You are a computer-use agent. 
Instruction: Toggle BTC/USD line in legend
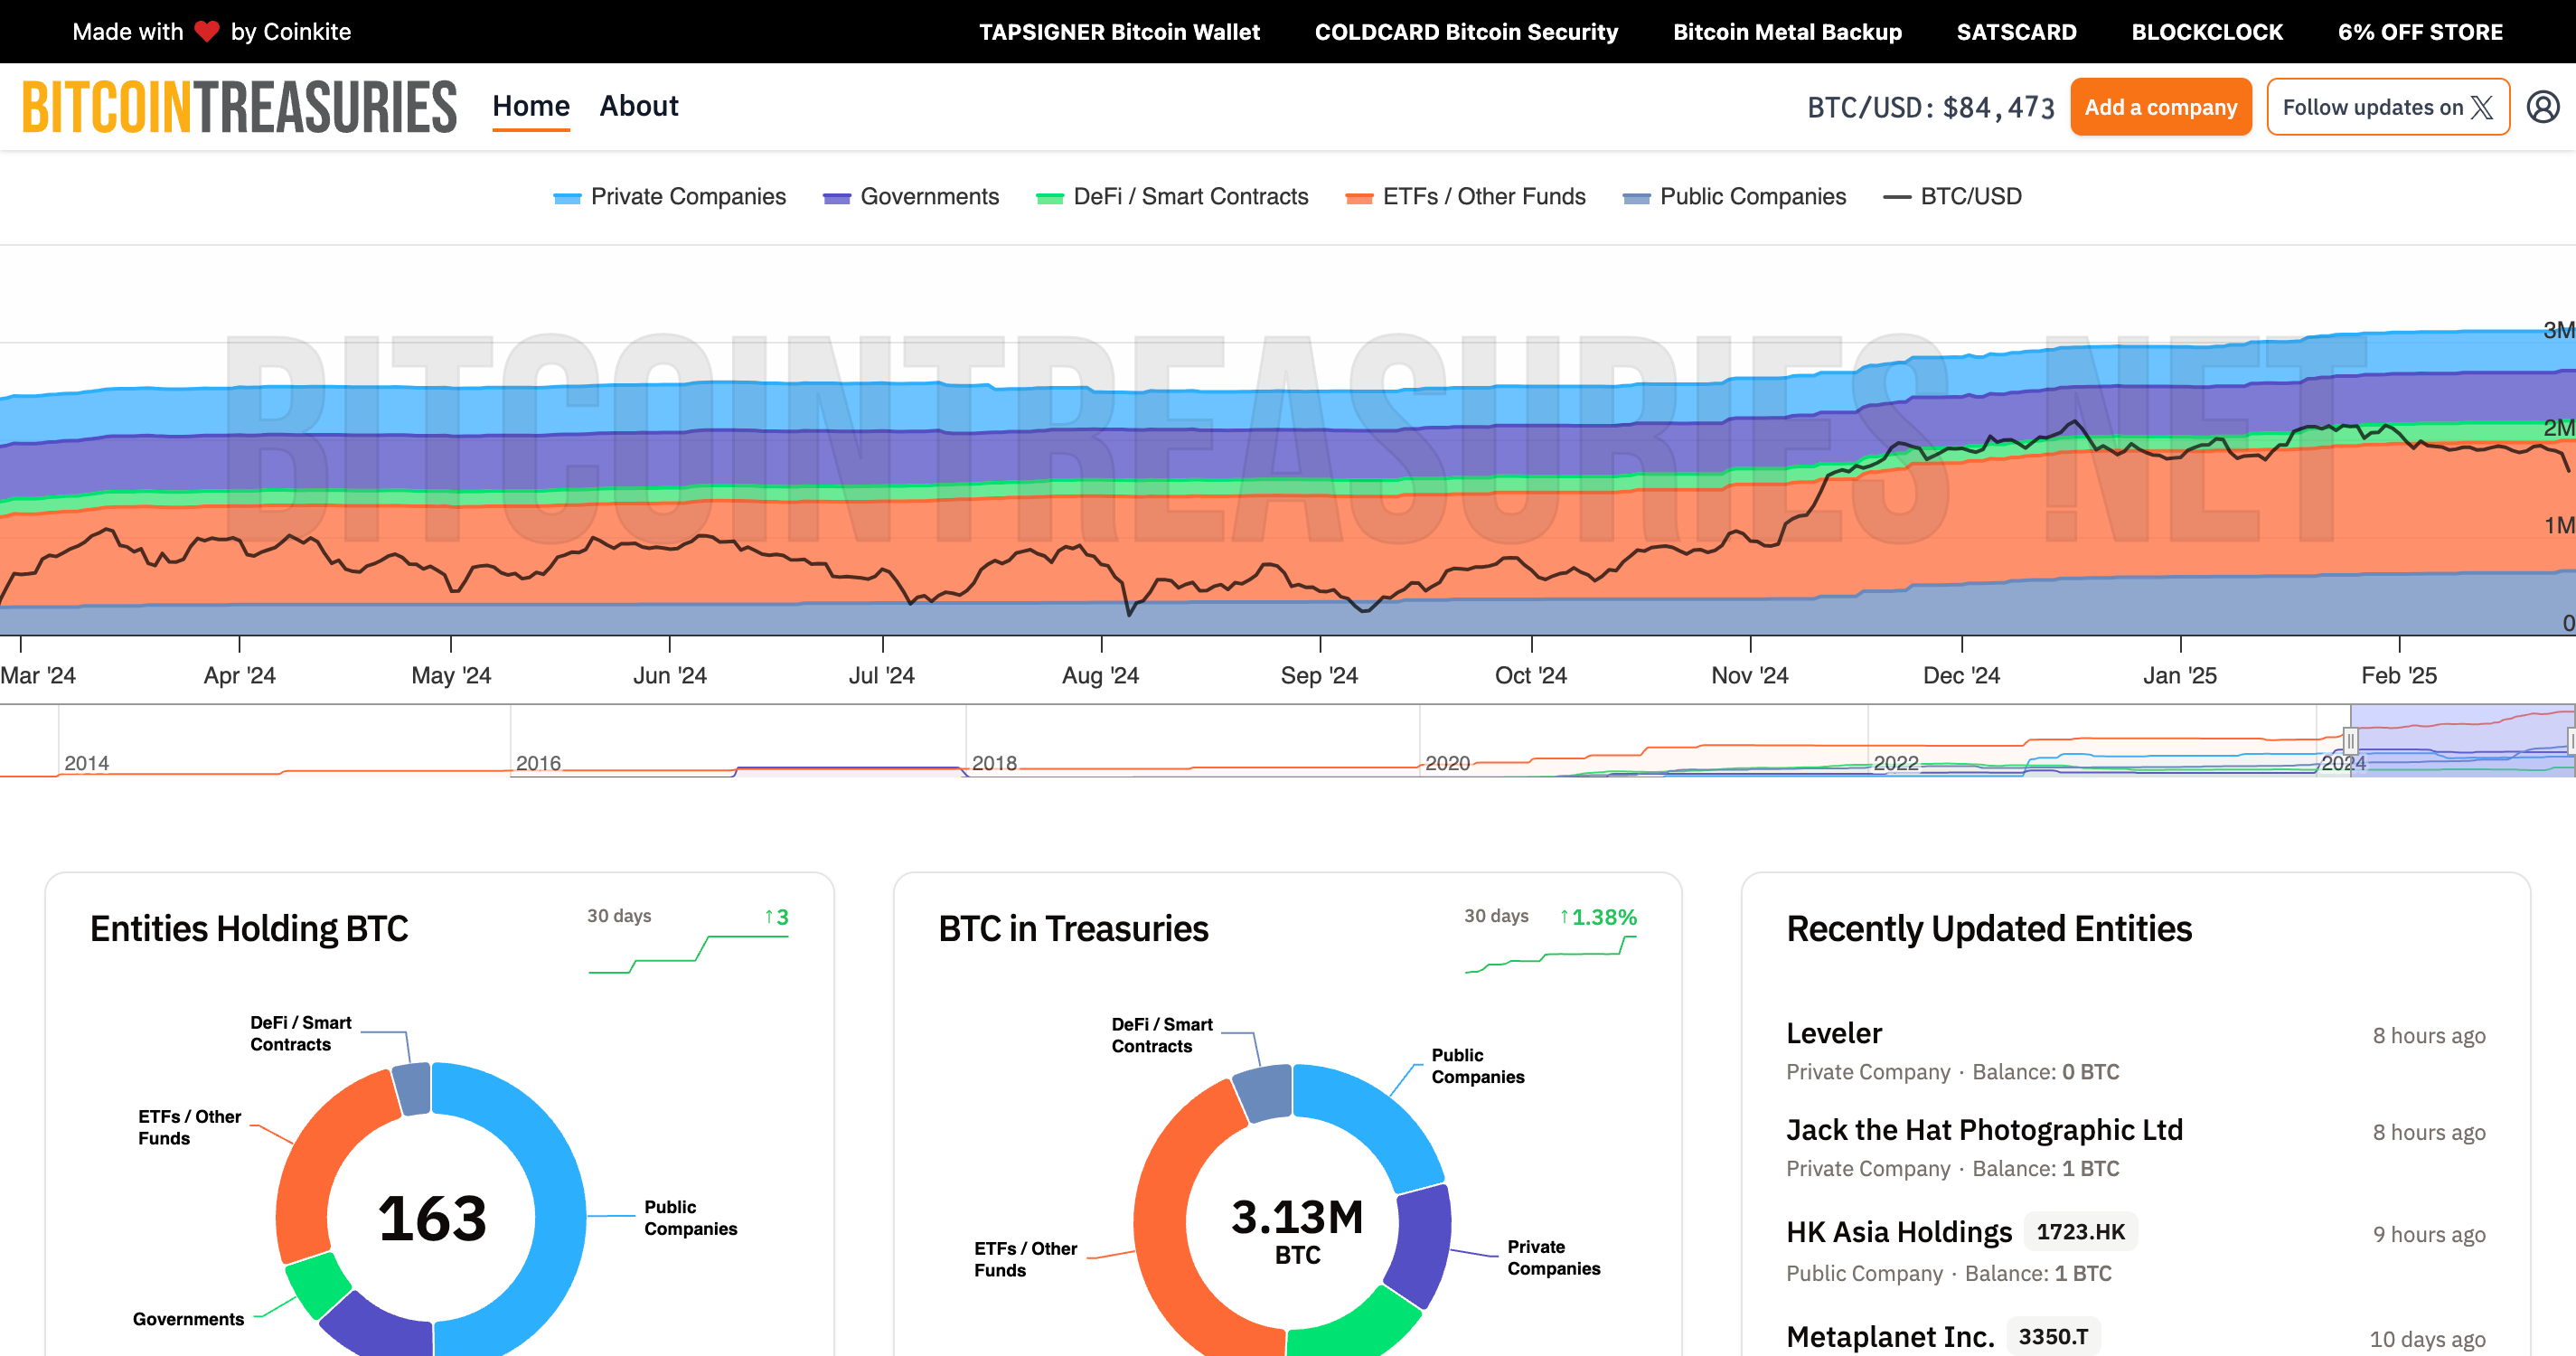[1952, 196]
